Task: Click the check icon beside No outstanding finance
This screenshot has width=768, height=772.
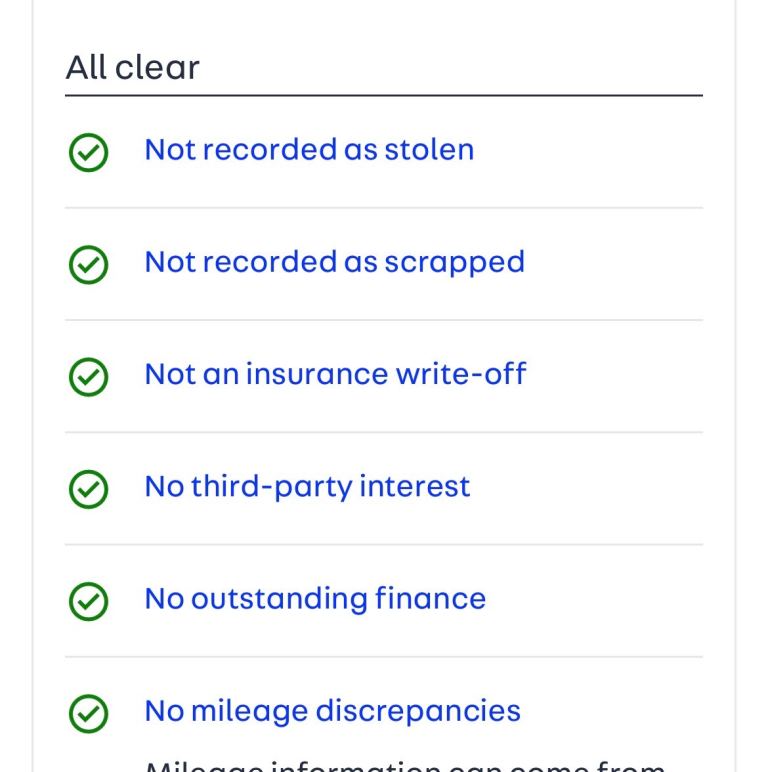Action: tap(88, 602)
